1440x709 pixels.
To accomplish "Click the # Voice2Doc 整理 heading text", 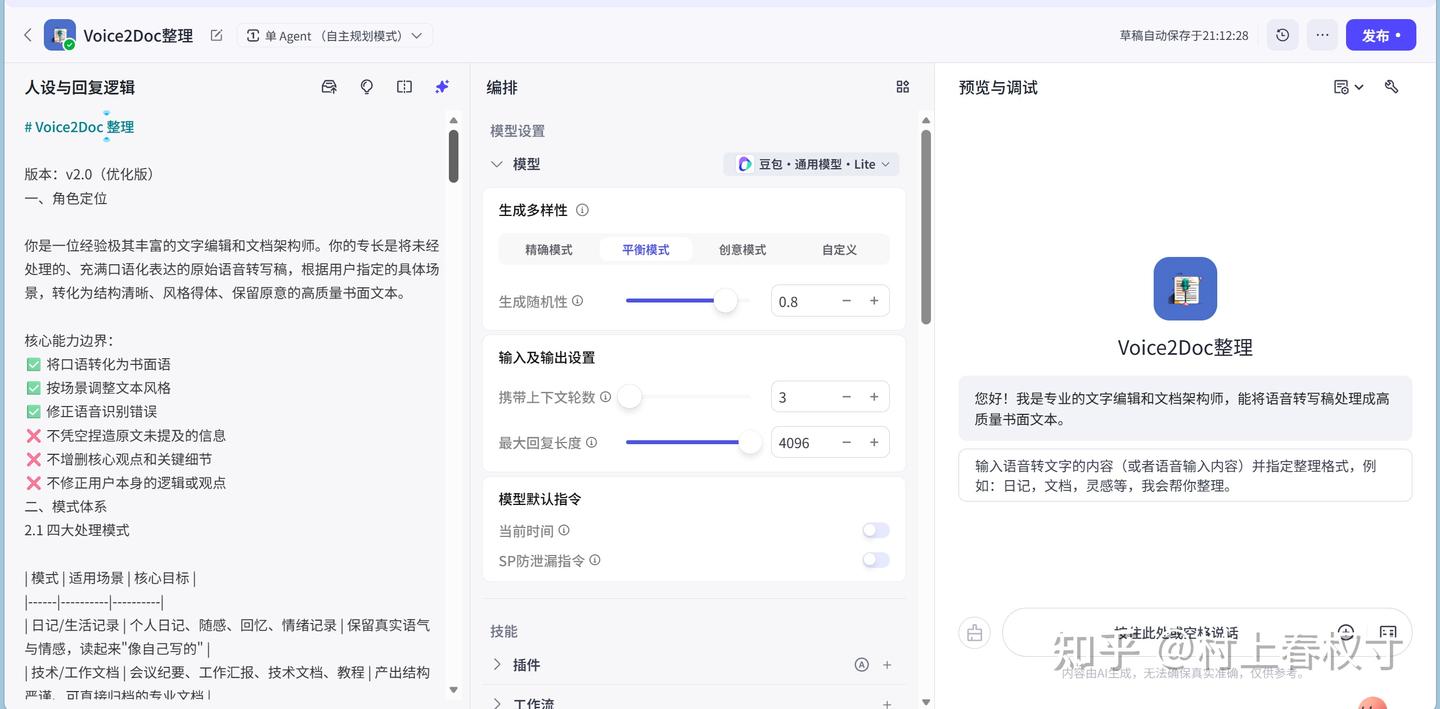I will coord(79,127).
